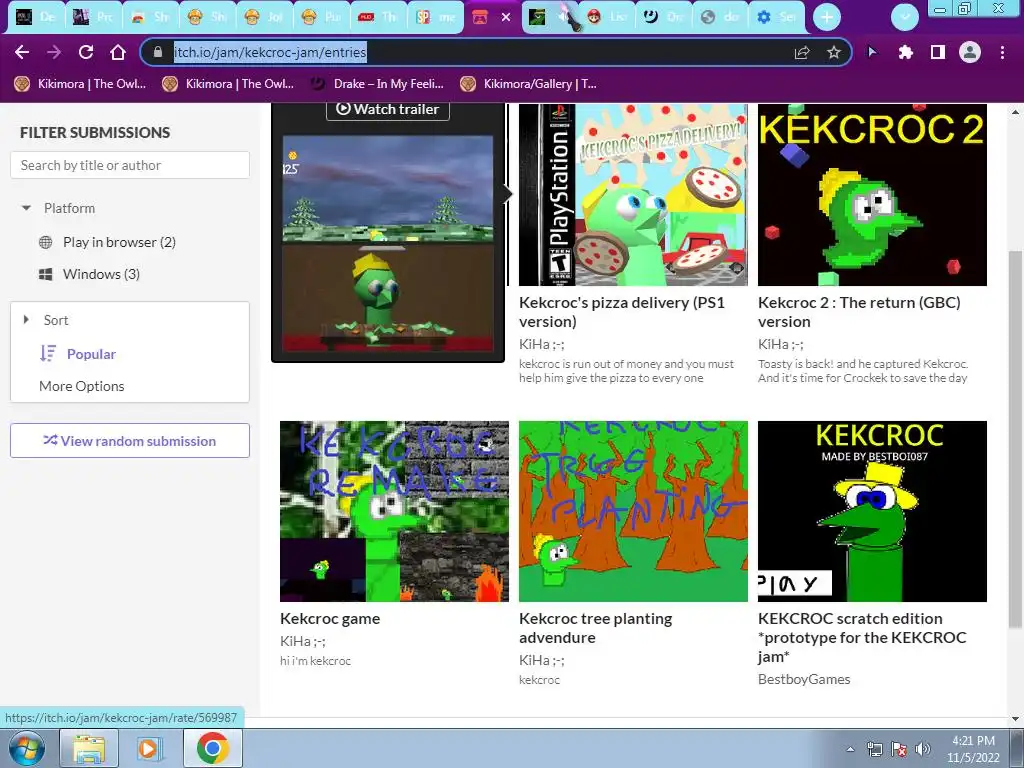Select the Popular sort option
Screen dimensions: 1024x768
coord(91,354)
